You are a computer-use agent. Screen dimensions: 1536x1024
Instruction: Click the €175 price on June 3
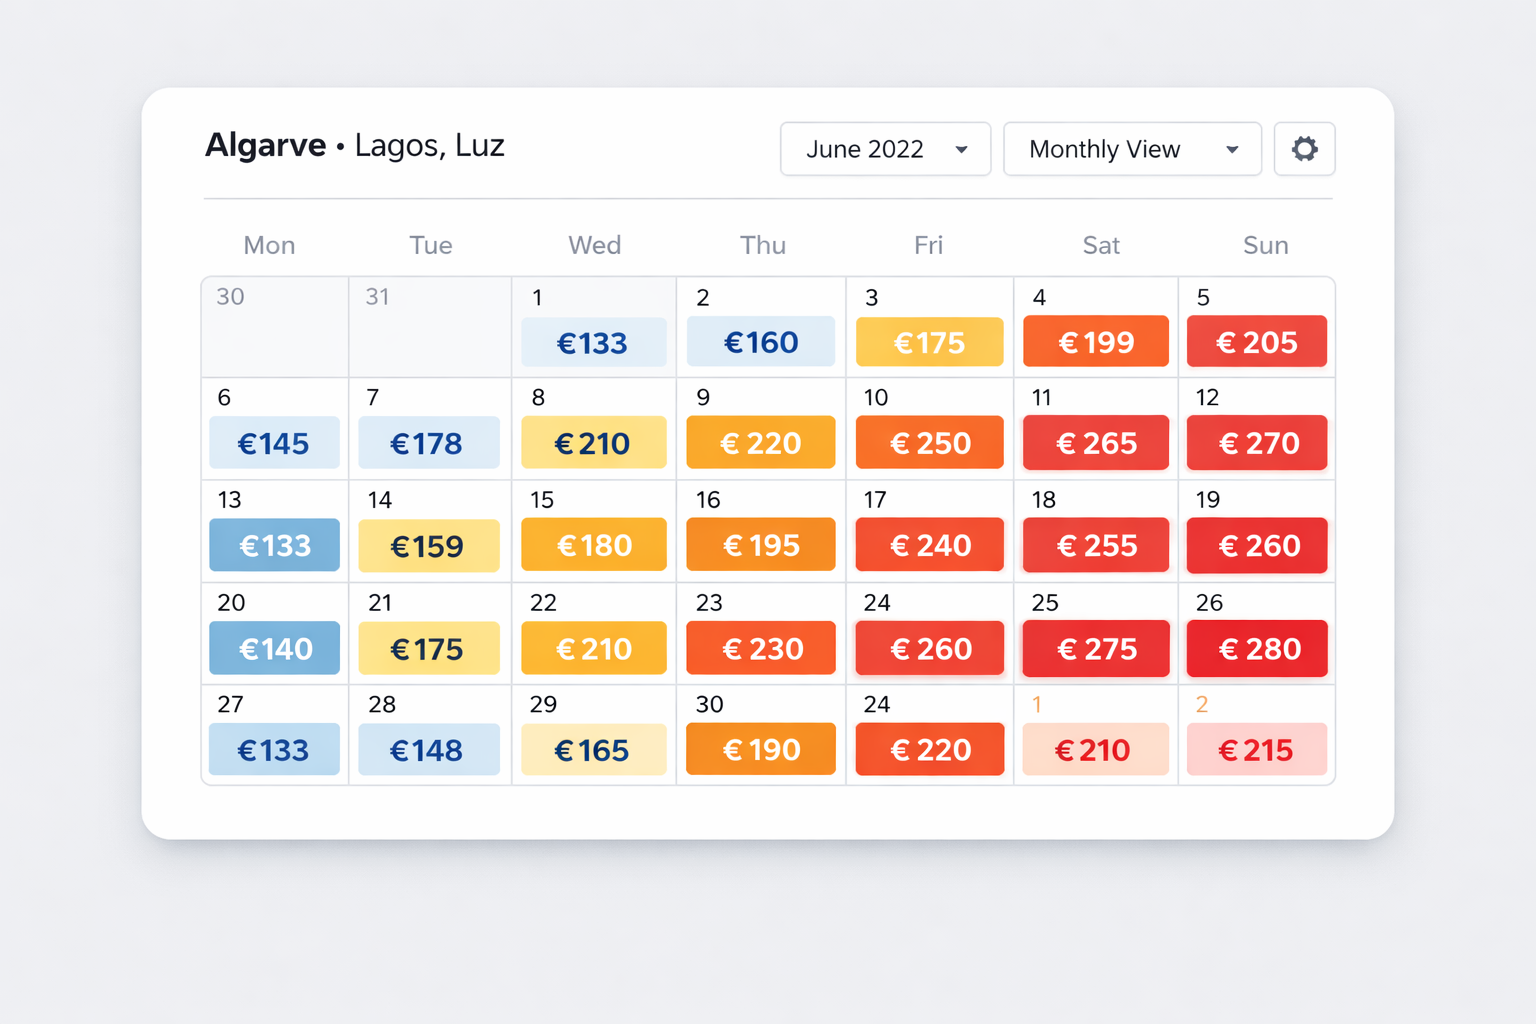point(929,342)
